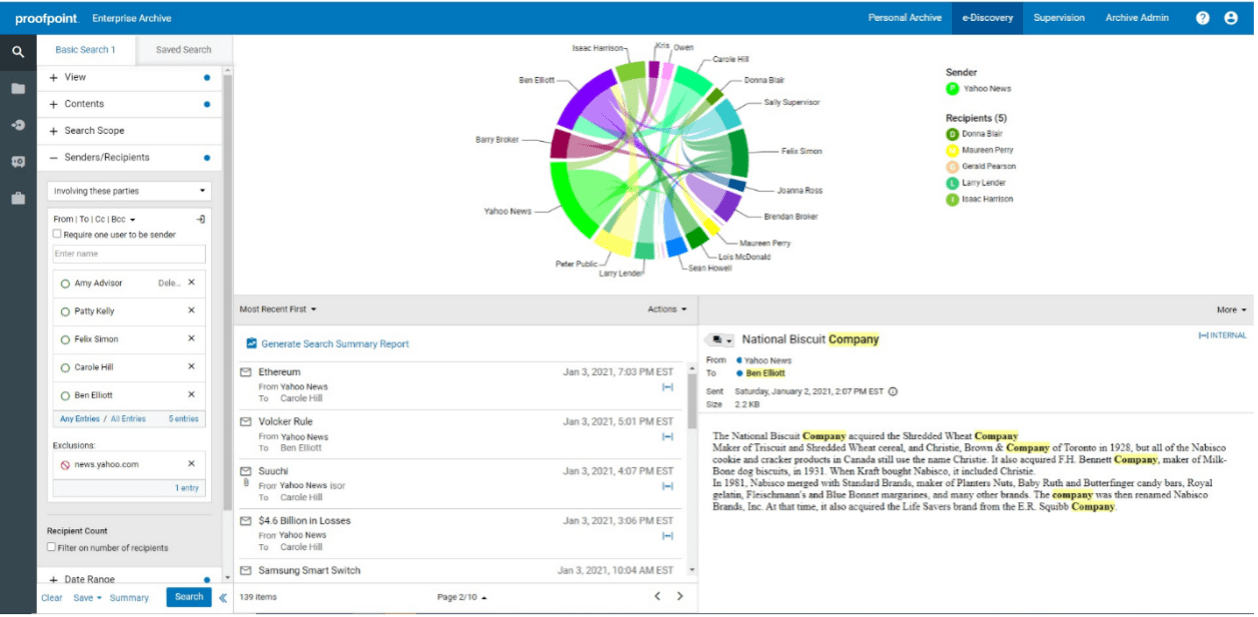
Task: Click the Summary link
Action: 129,598
